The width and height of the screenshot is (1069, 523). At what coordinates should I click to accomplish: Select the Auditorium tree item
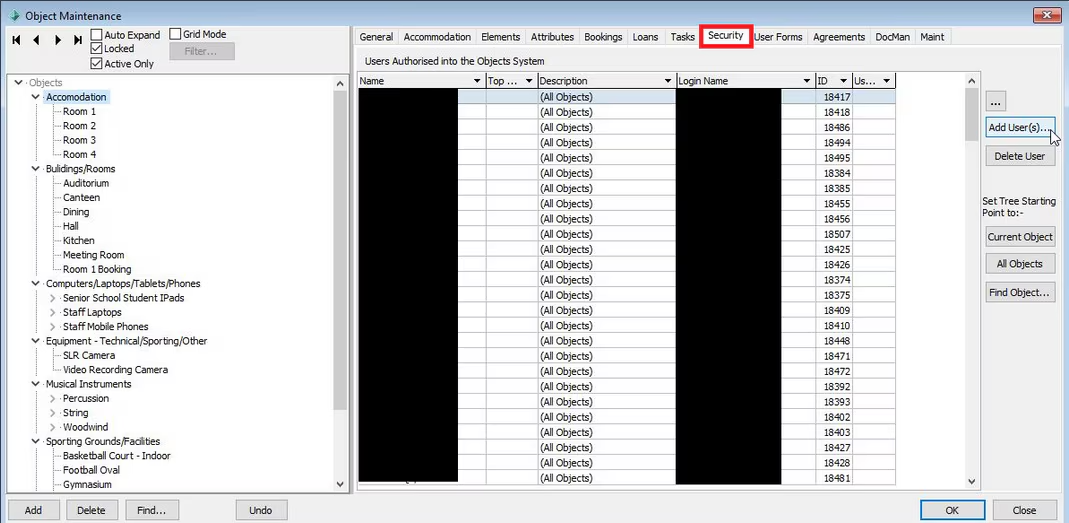86,183
